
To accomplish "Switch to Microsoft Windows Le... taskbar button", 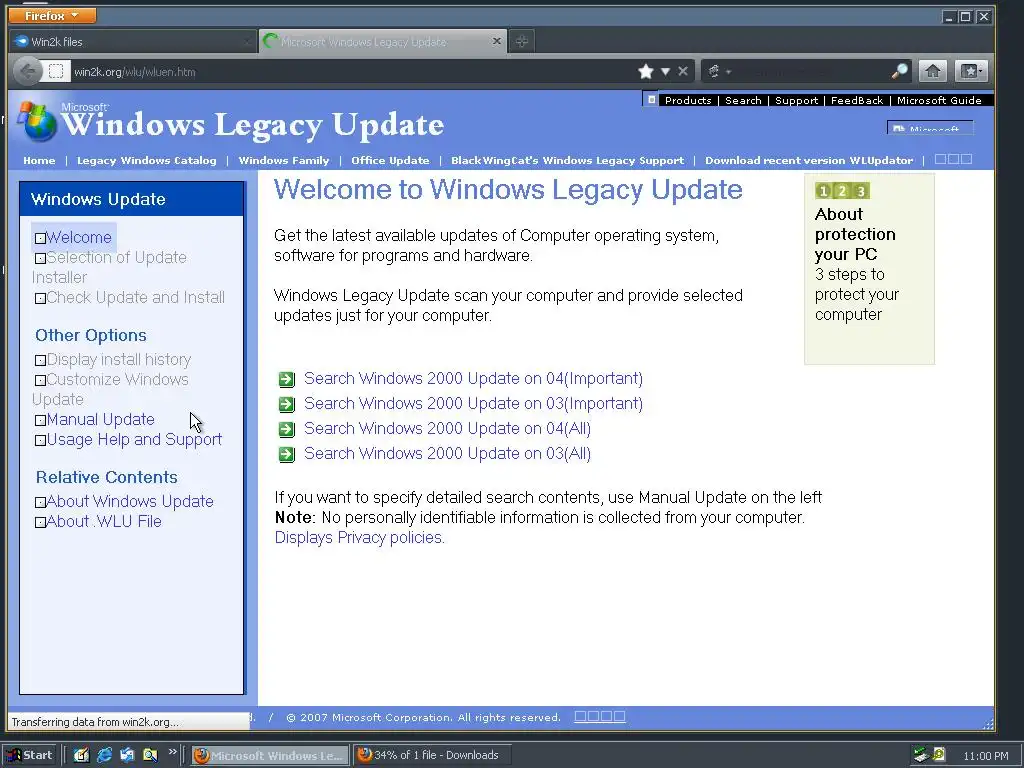I will pyautogui.click(x=270, y=756).
